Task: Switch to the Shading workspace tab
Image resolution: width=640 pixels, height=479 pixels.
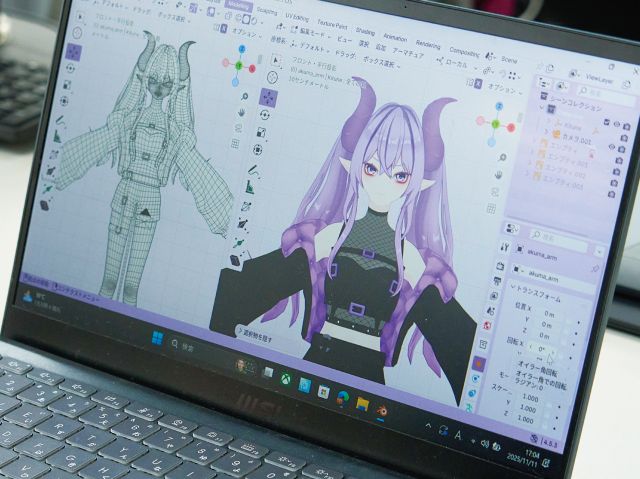Action: click(x=365, y=31)
